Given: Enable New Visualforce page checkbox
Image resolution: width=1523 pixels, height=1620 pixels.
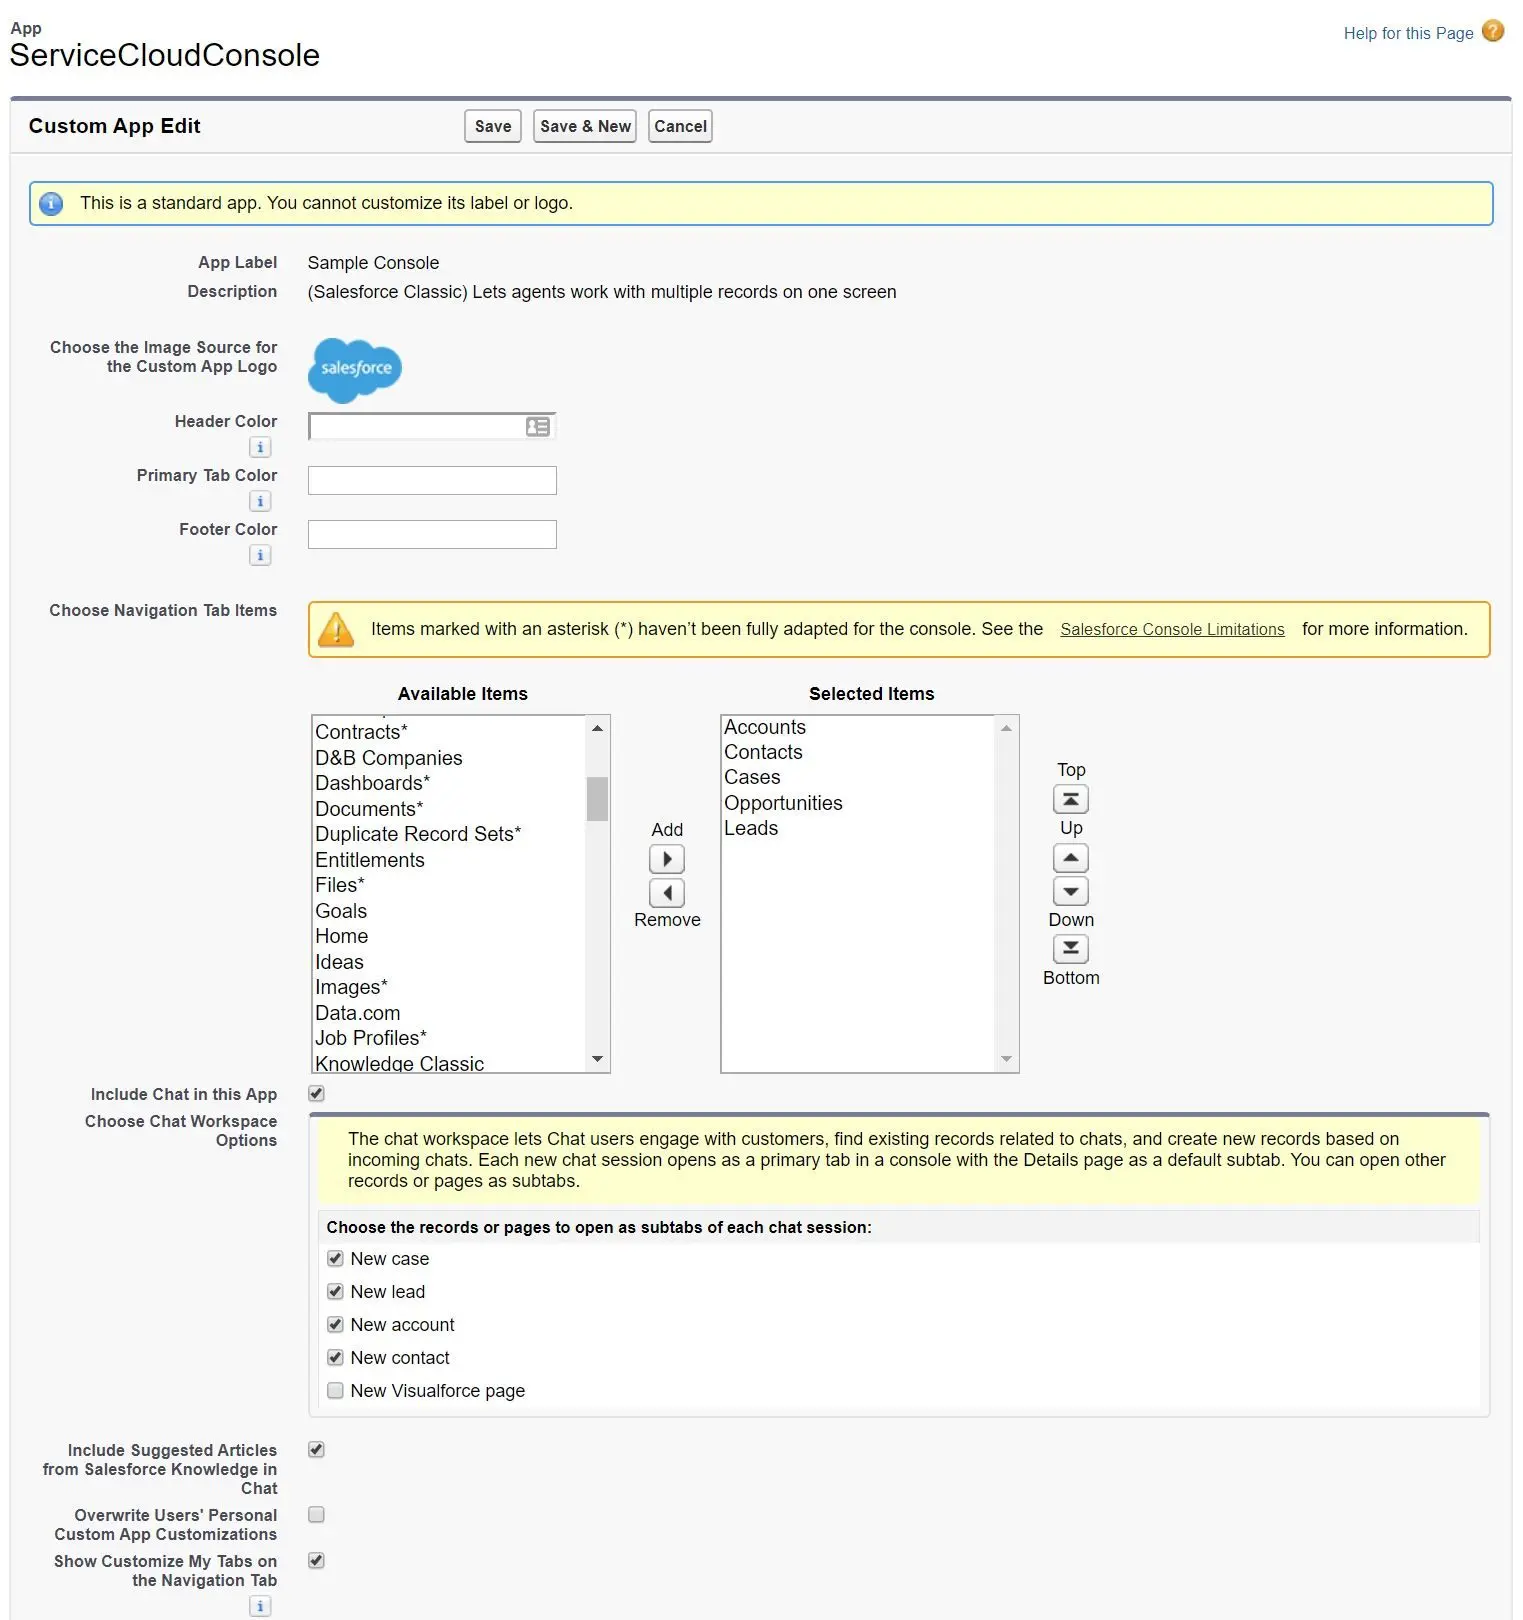Looking at the screenshot, I should pos(335,1390).
